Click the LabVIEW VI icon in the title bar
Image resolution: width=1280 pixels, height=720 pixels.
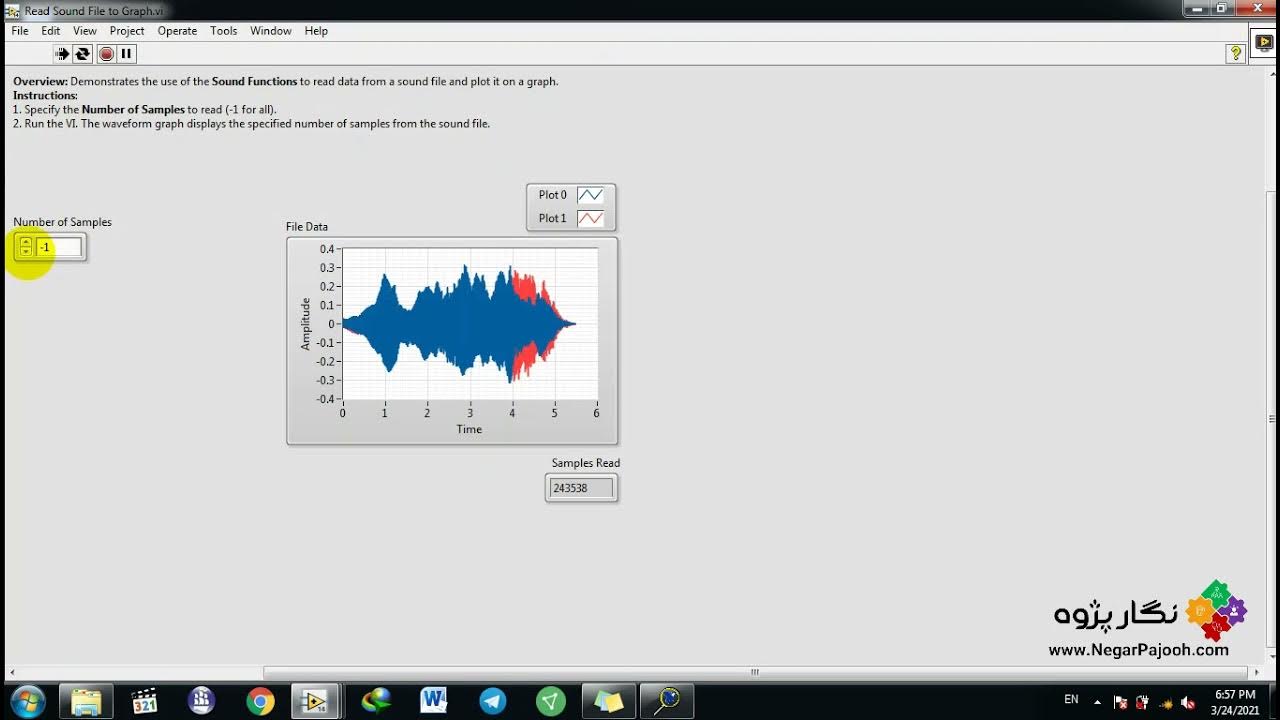click(13, 11)
